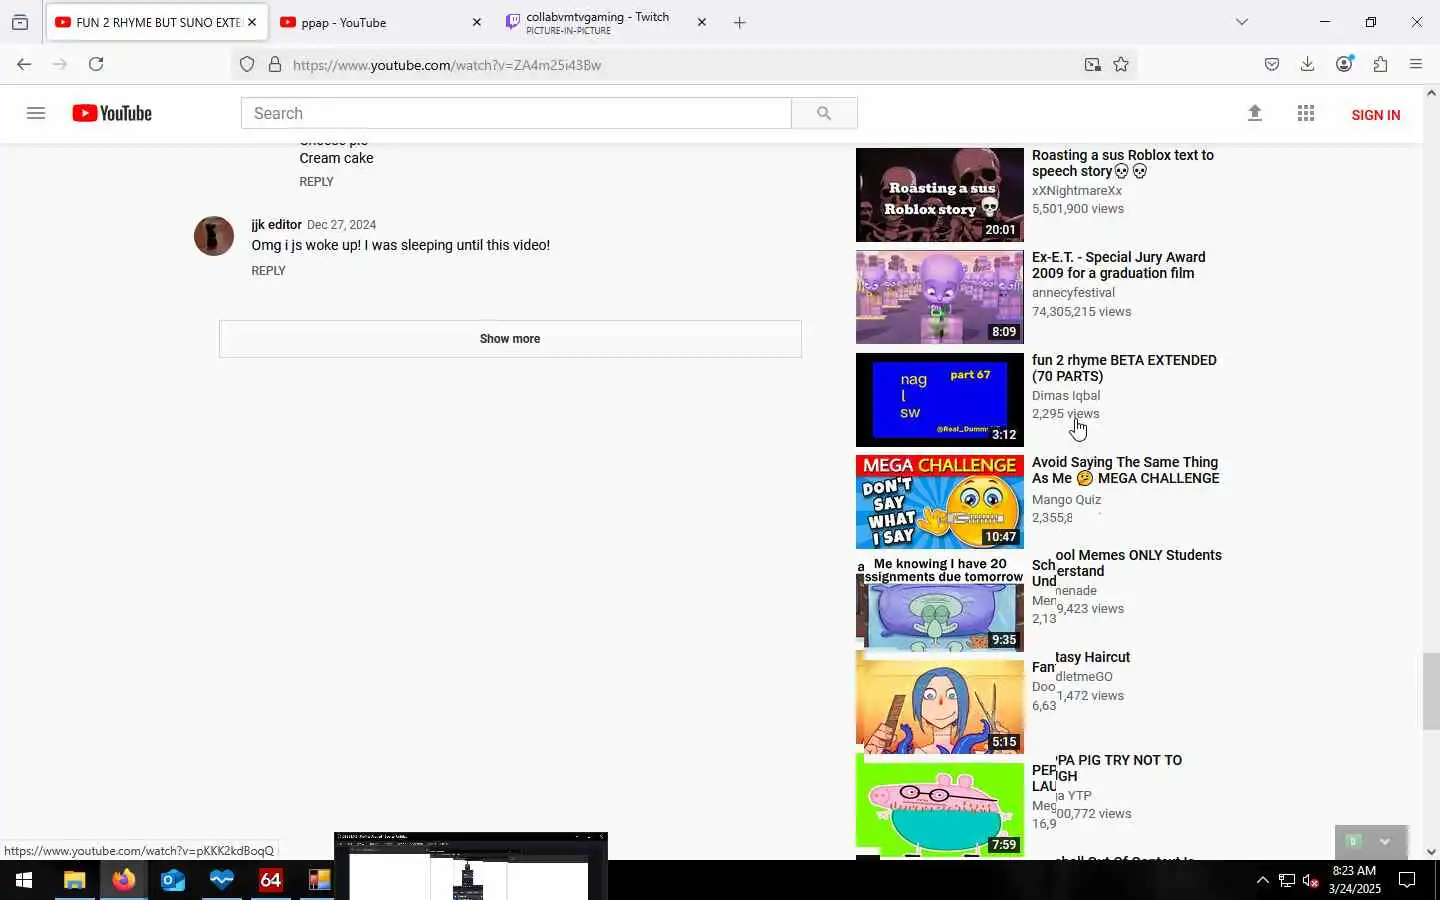Show site security via the padlock icon
Screen dimensions: 1440x900
(x=275, y=65)
